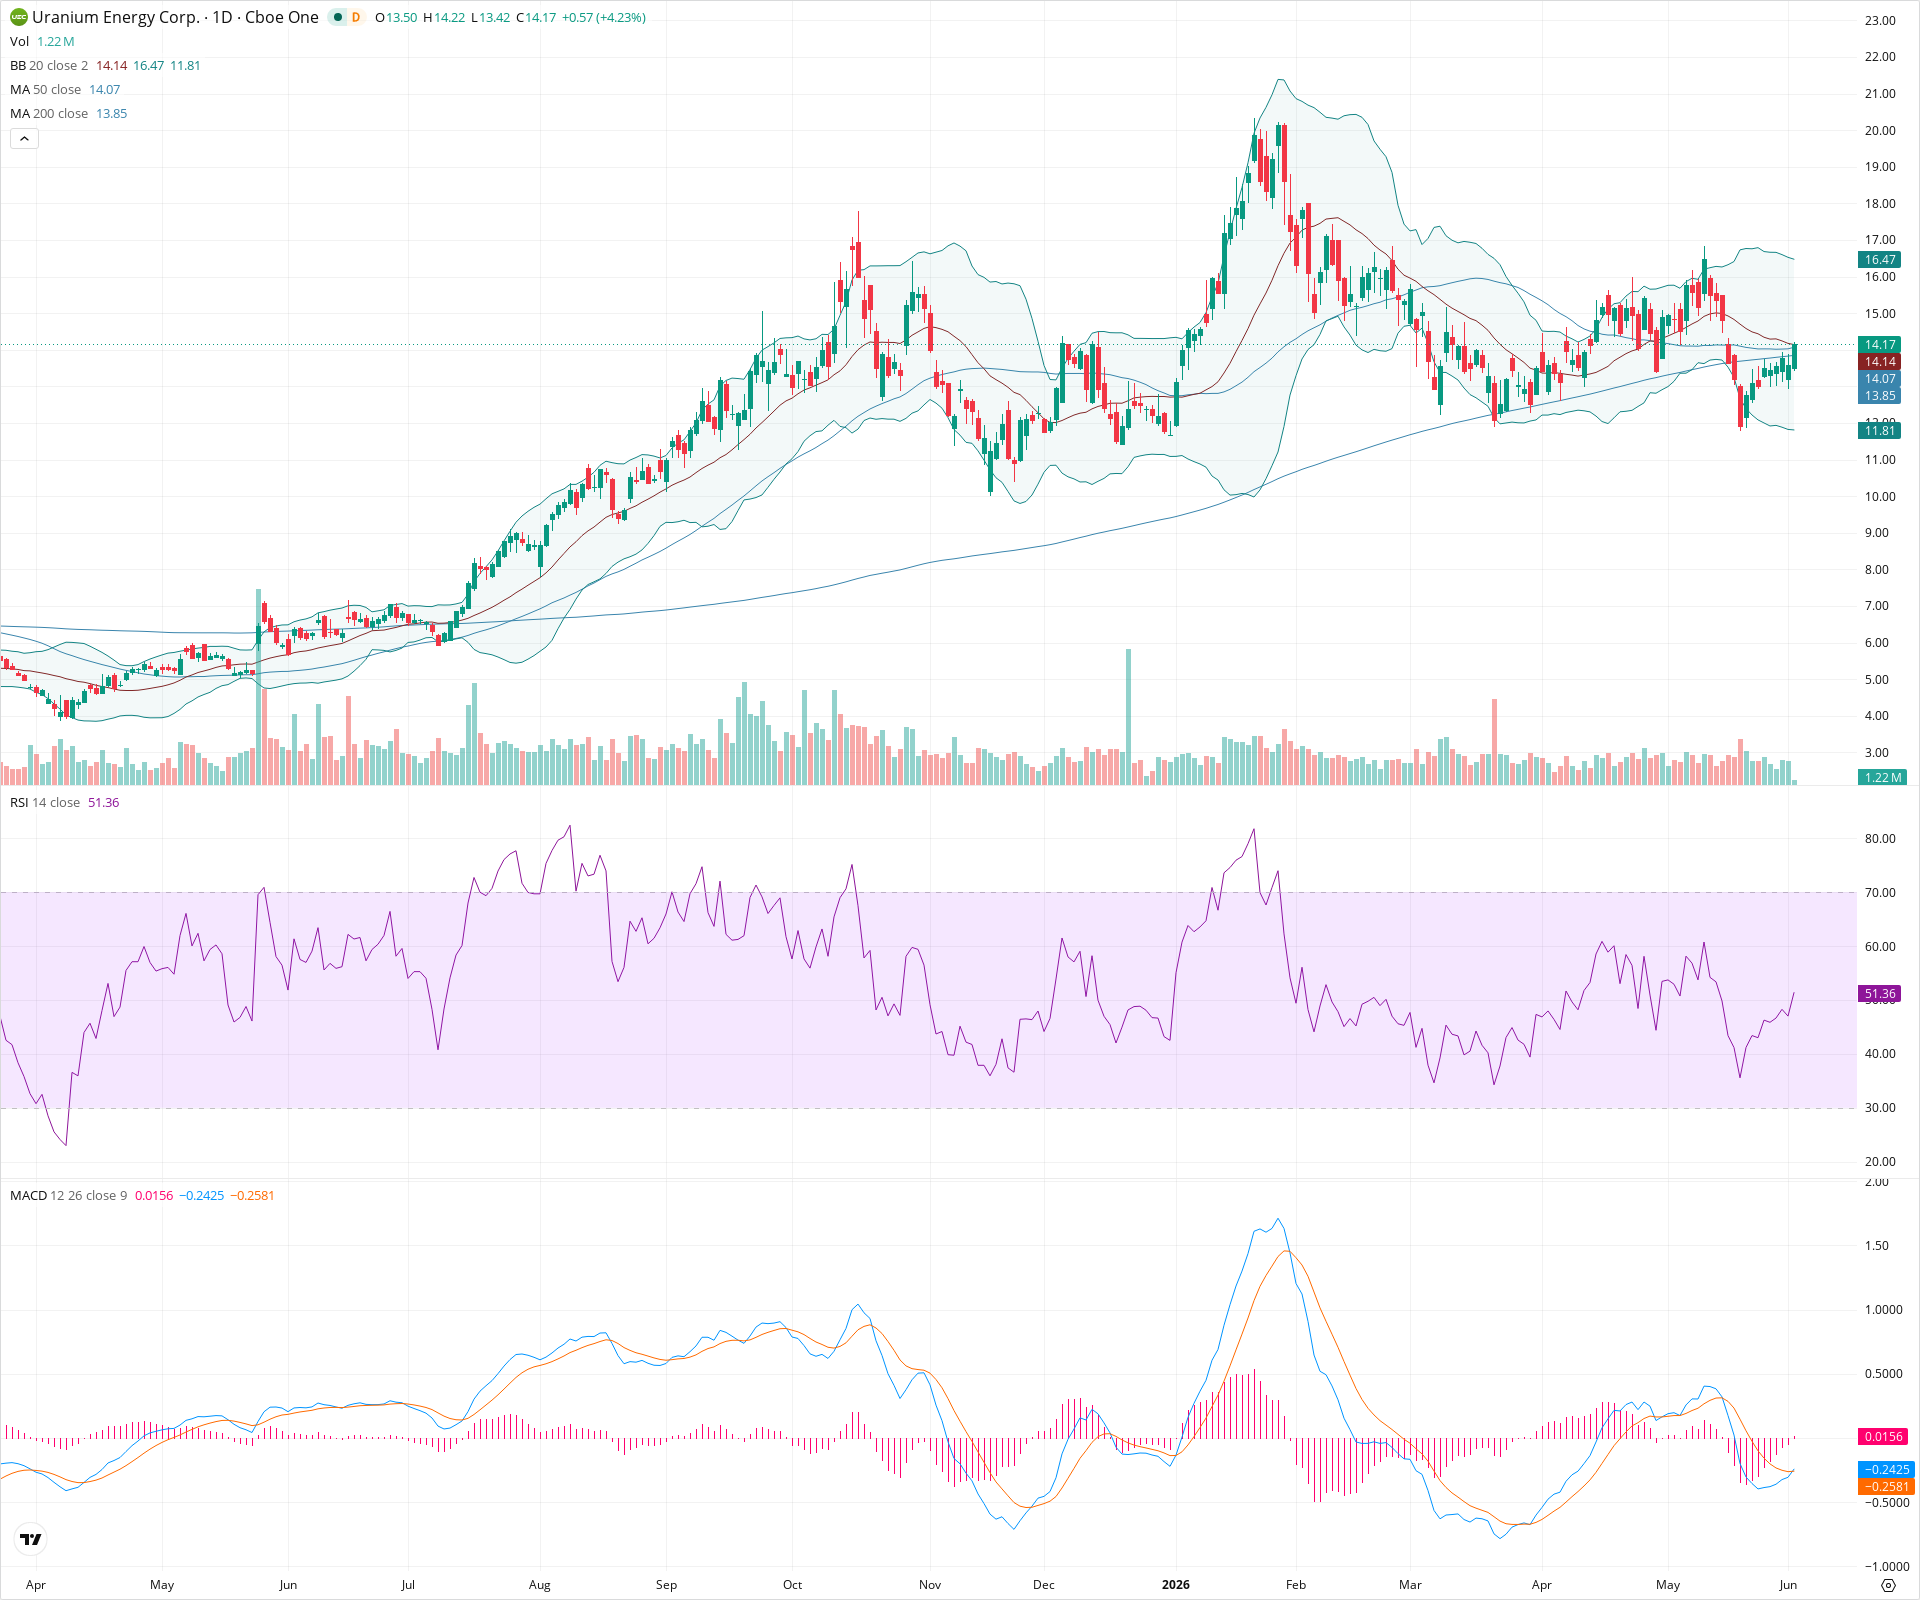The height and width of the screenshot is (1600, 1920).
Task: Click the 16.47 price axis tag
Action: click(x=1880, y=259)
